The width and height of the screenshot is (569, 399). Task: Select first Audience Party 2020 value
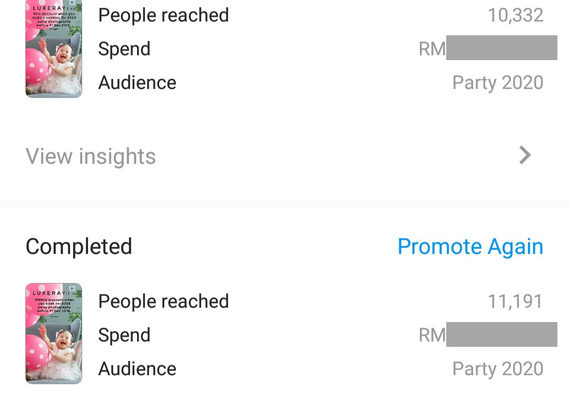(x=498, y=83)
